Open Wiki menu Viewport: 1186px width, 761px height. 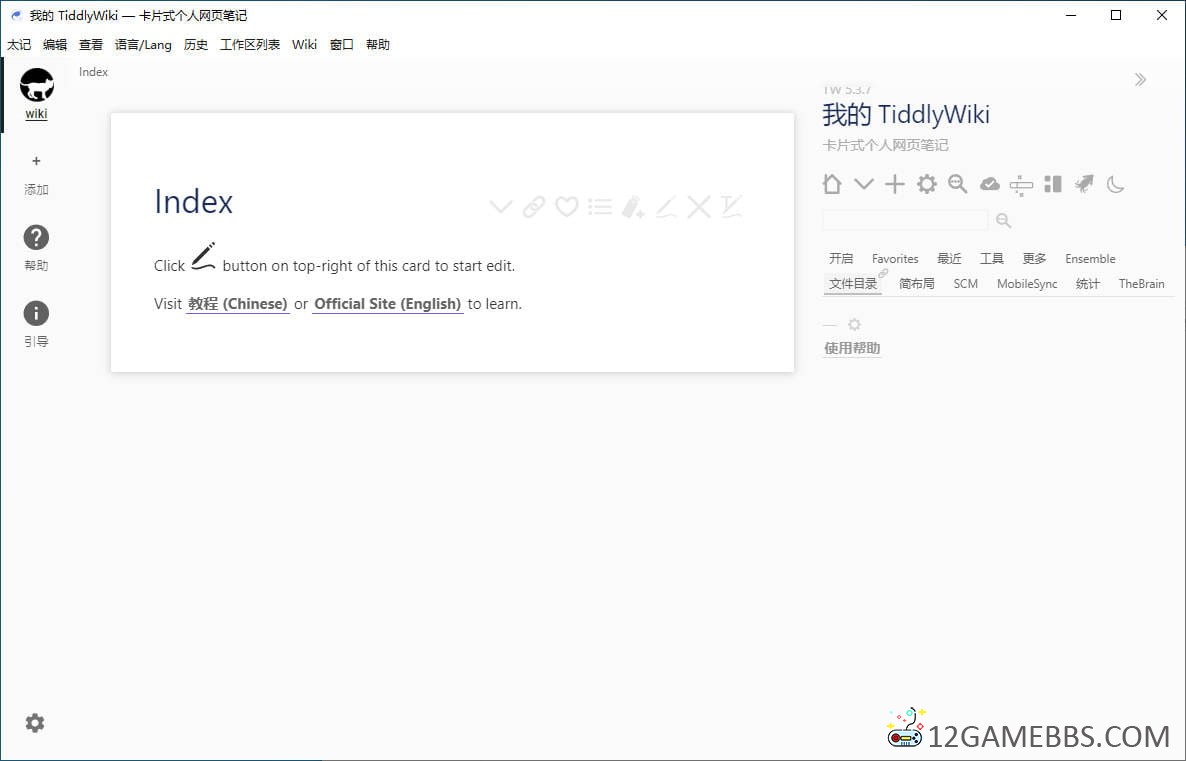click(x=304, y=45)
